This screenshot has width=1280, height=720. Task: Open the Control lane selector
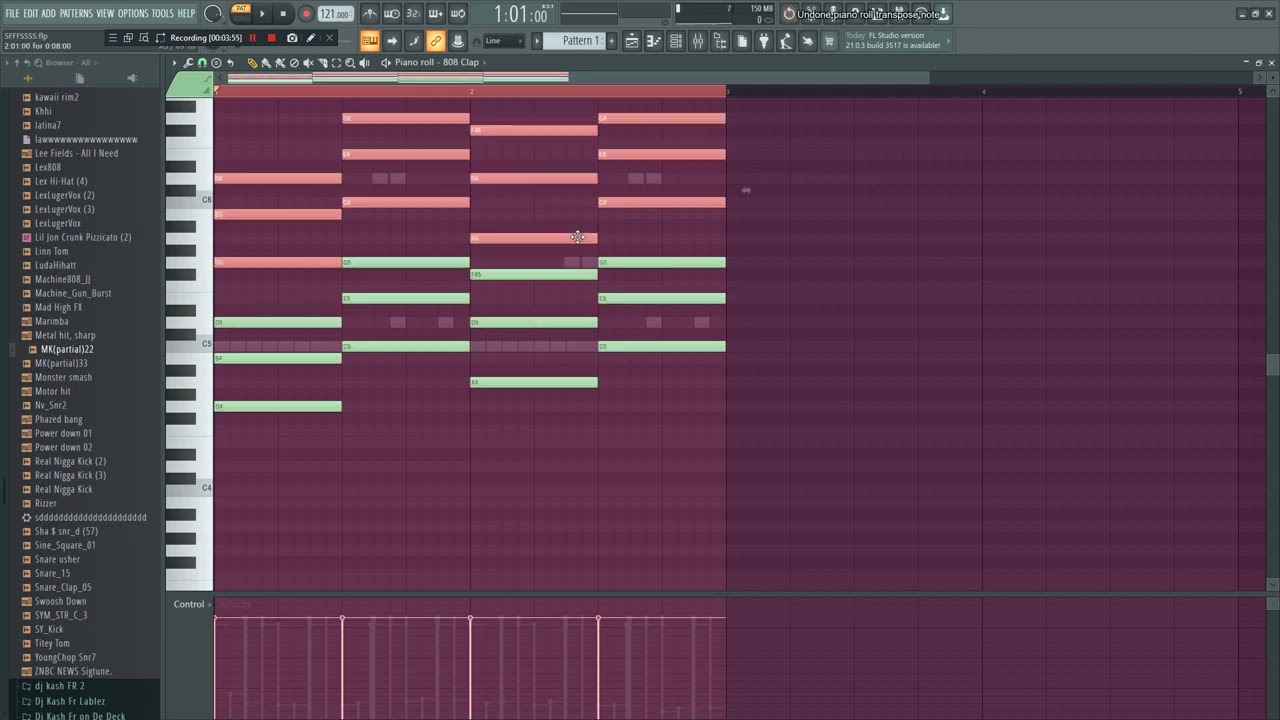pyautogui.click(x=192, y=604)
